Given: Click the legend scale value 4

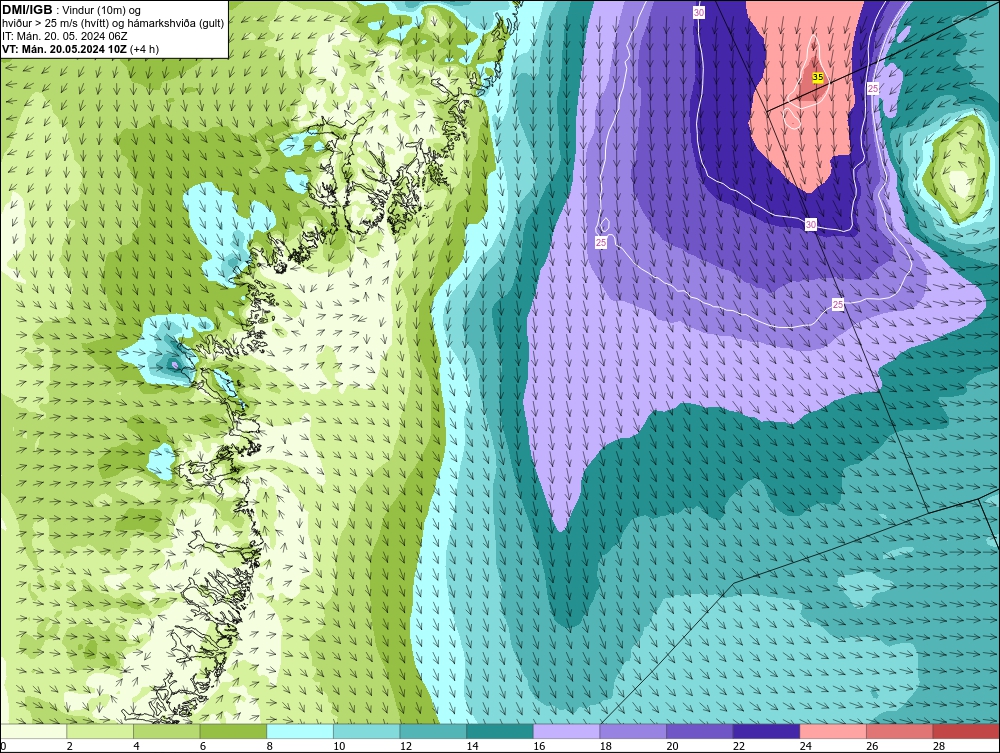Looking at the screenshot, I should [x=136, y=746].
